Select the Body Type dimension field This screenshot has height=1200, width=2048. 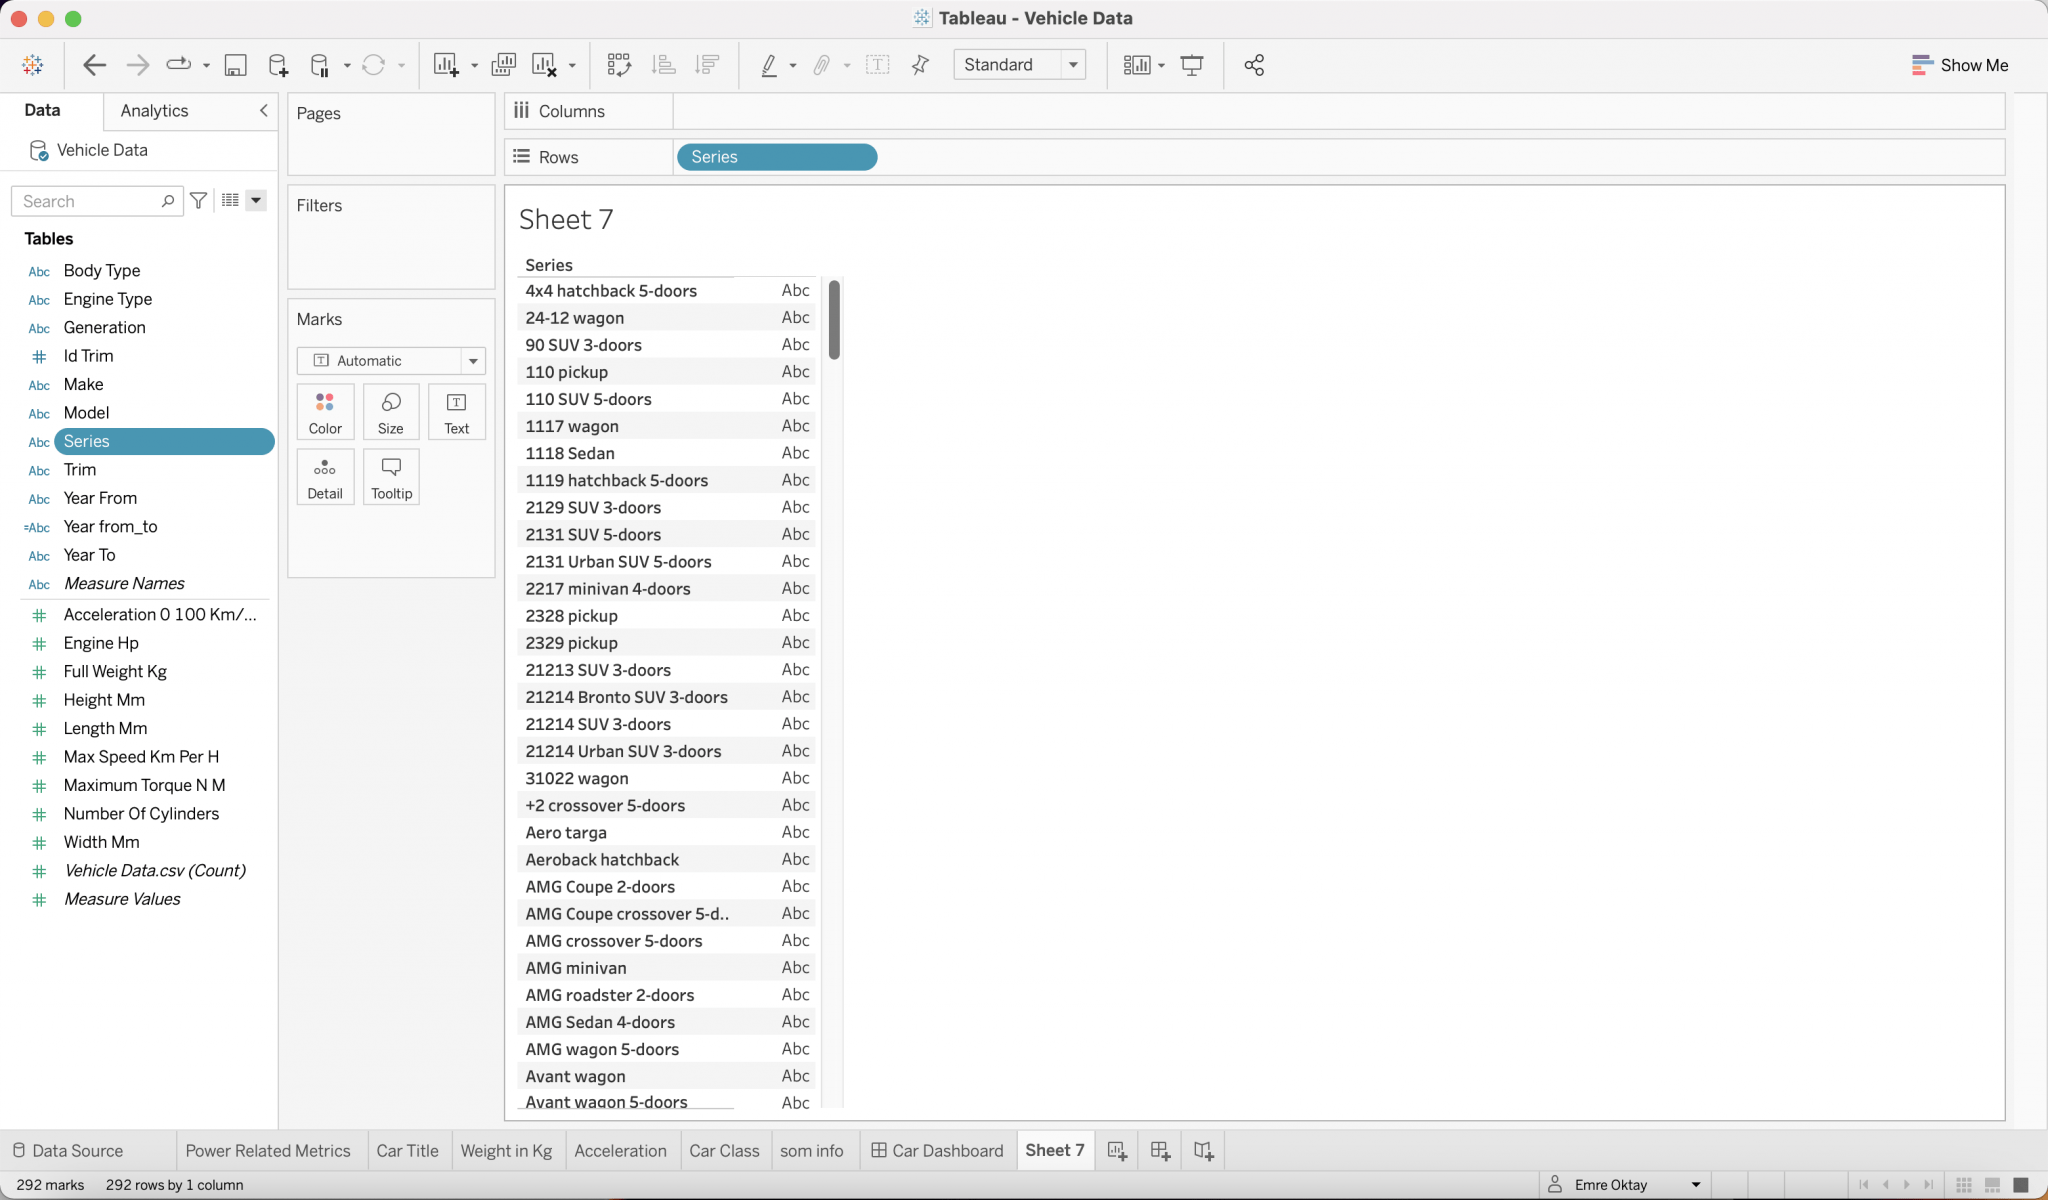click(102, 271)
